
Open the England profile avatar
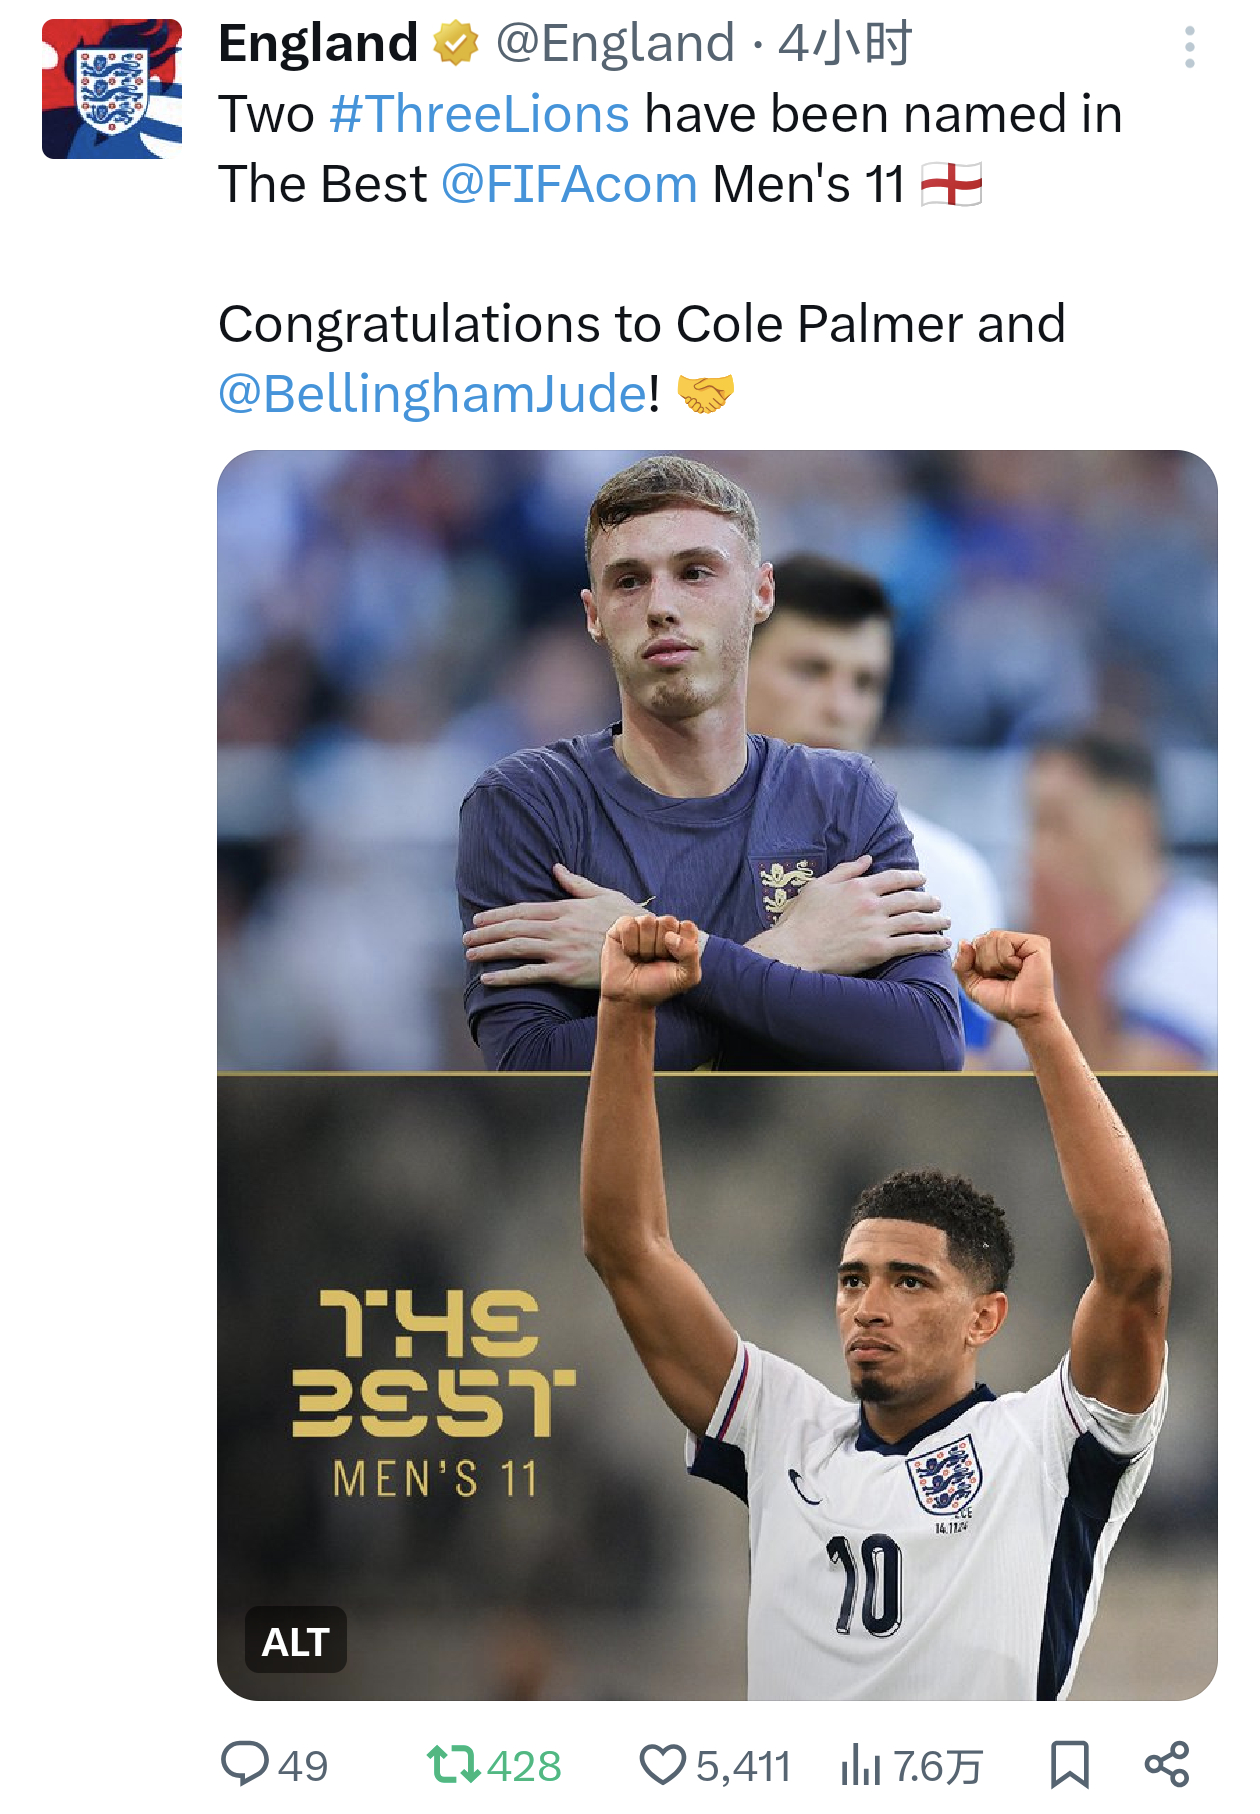112,89
